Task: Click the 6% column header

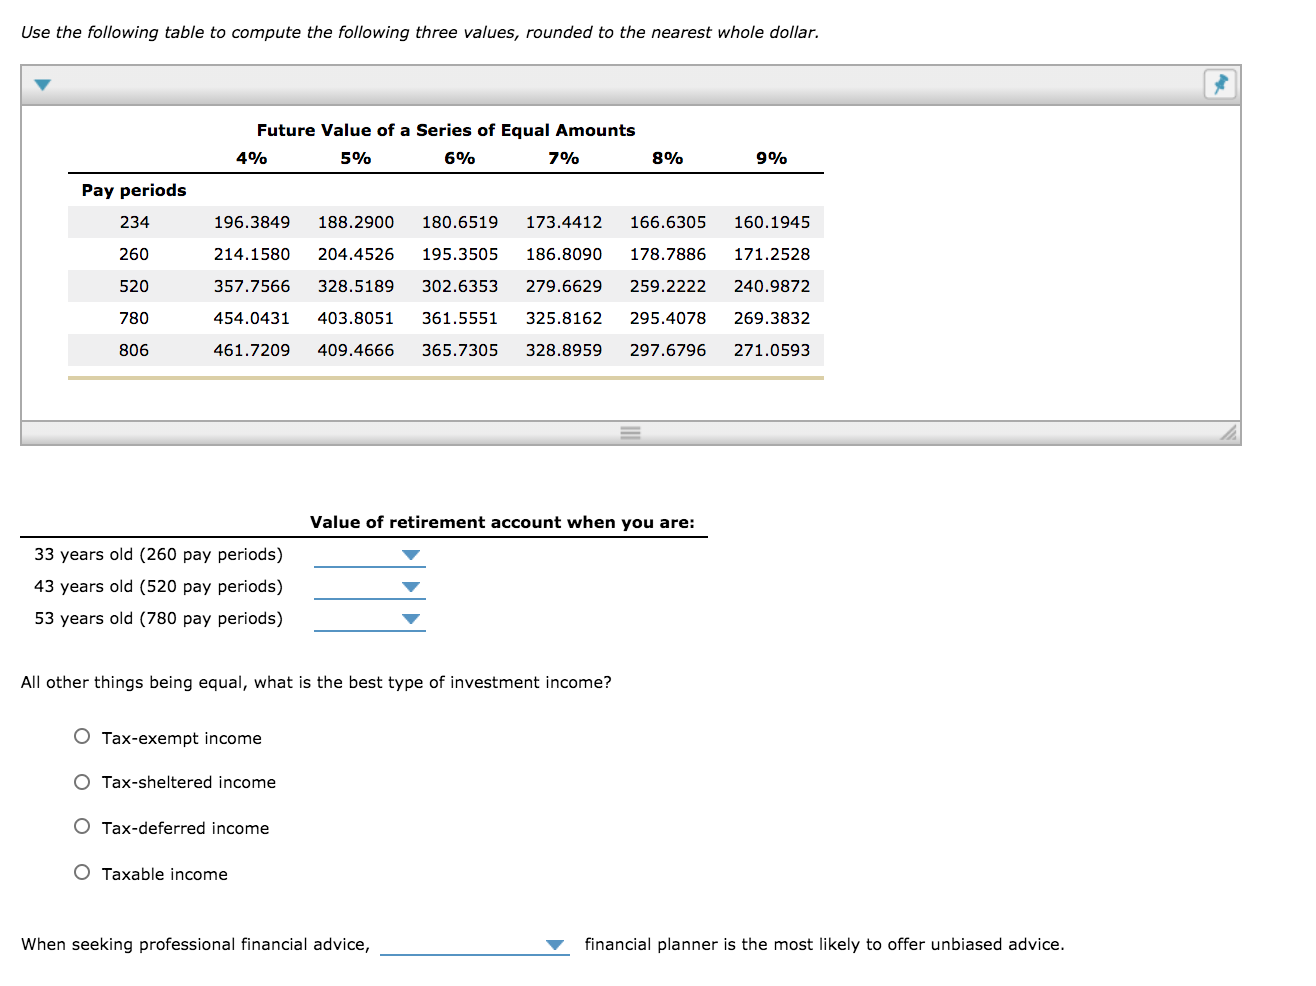Action: tap(460, 158)
